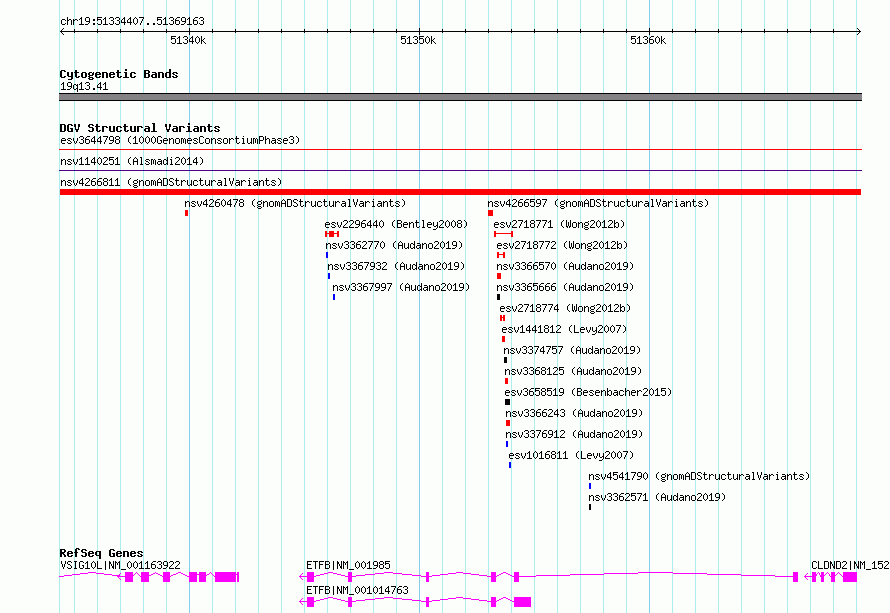Select the esv2718774 Wong2012b variant label
Image resolution: width=890 pixels, height=613 pixels.
click(x=565, y=308)
